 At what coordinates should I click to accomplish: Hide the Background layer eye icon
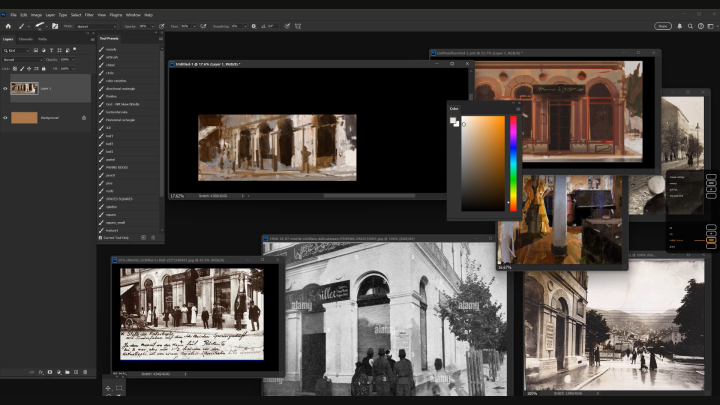pos(5,118)
